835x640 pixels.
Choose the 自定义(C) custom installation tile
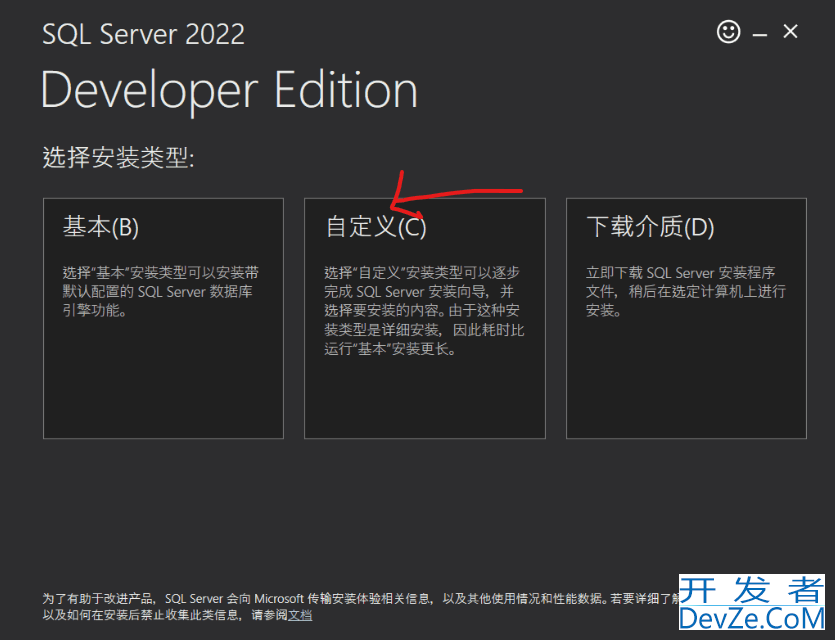[424, 318]
